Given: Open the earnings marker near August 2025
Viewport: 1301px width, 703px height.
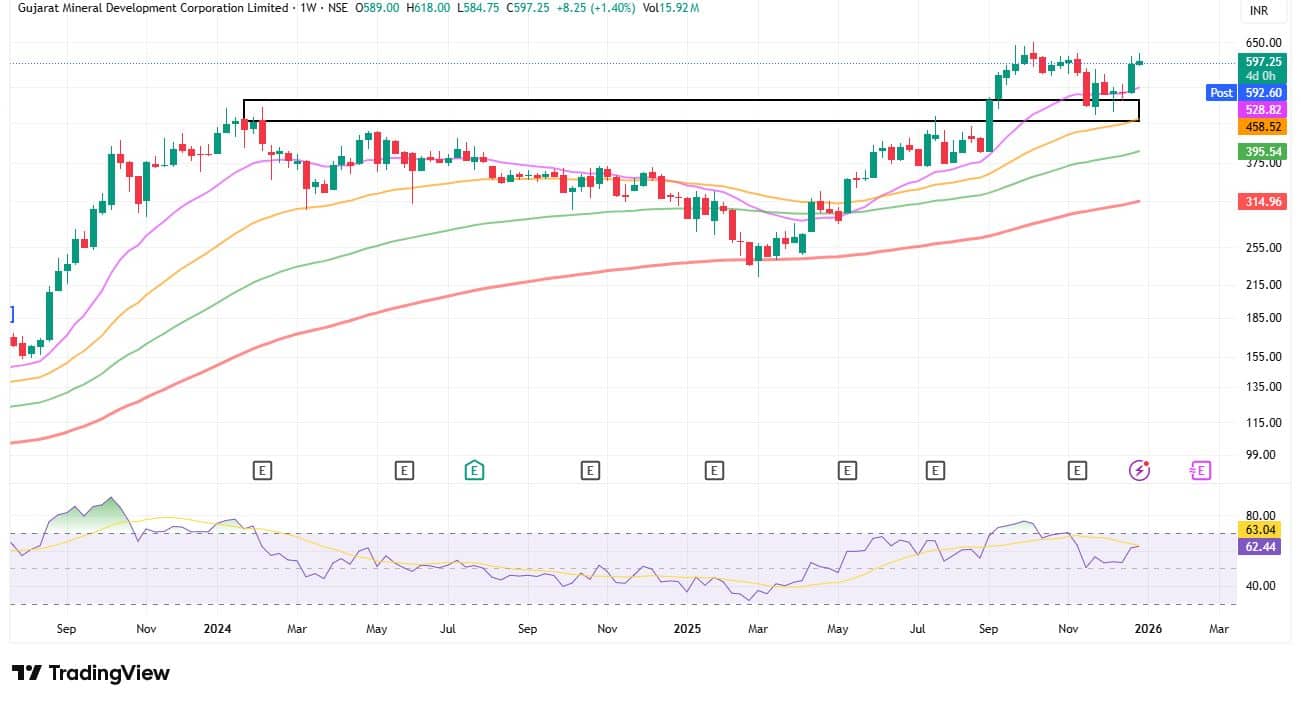Looking at the screenshot, I should [935, 469].
